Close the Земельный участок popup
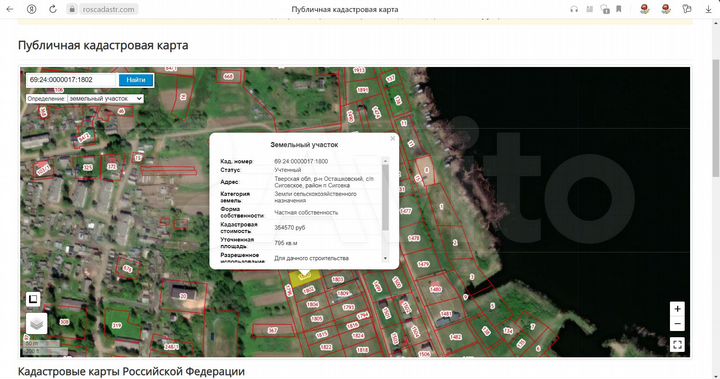Image resolution: width=720 pixels, height=379 pixels. coord(393,138)
